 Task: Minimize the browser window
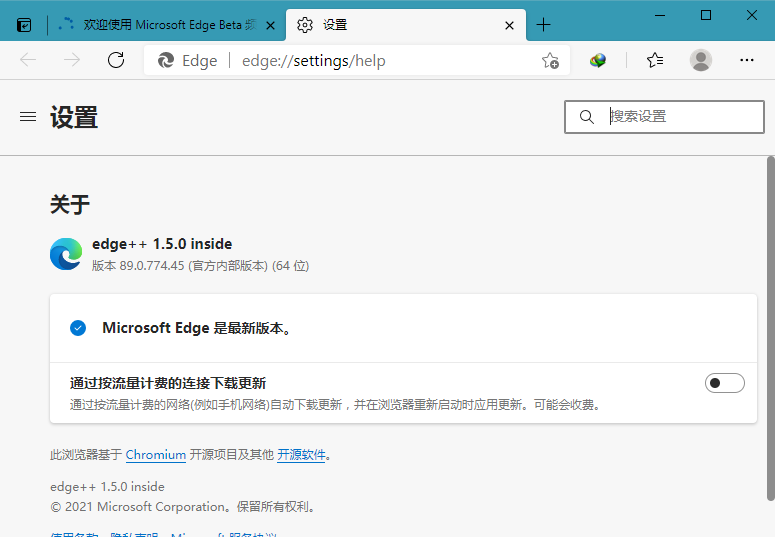click(x=660, y=15)
